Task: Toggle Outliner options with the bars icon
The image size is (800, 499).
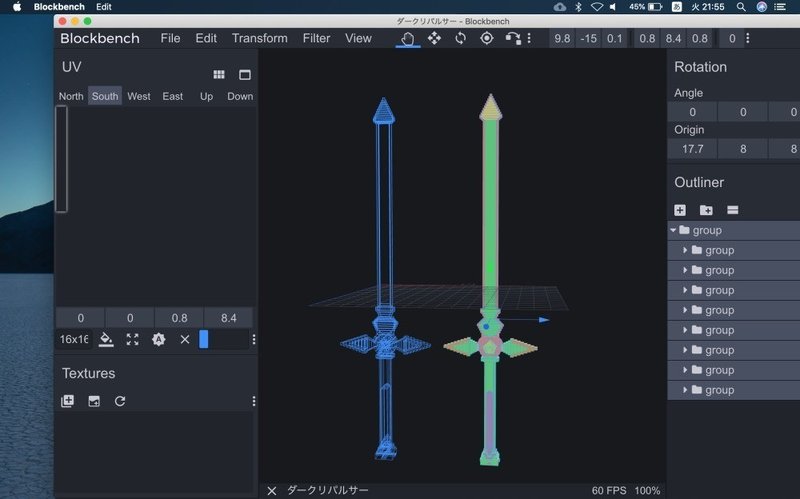Action: (x=733, y=210)
